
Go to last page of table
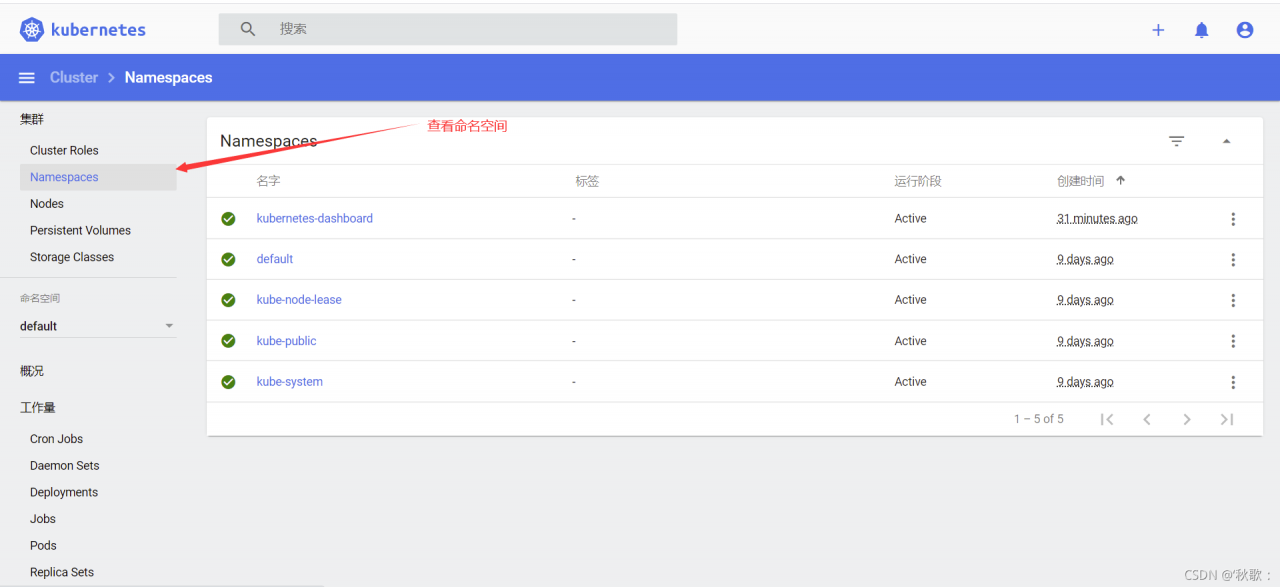1227,419
